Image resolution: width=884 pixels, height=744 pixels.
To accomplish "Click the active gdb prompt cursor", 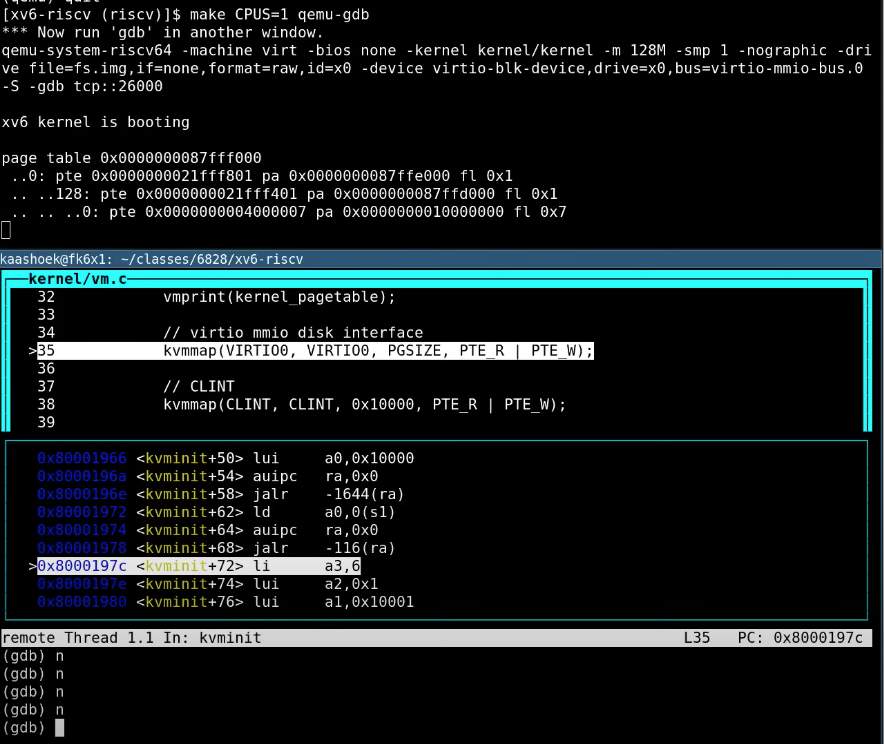I will (x=59, y=728).
